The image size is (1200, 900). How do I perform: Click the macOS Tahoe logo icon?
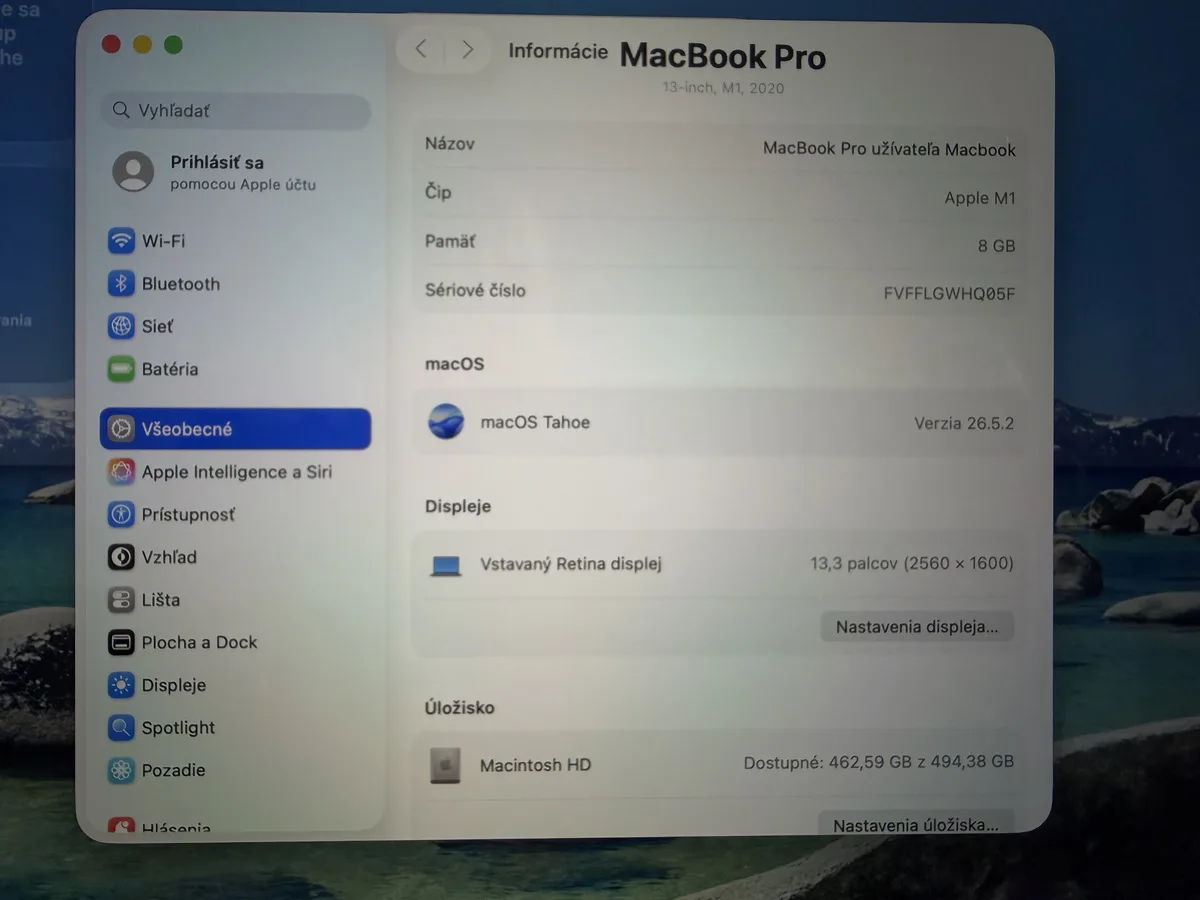(x=446, y=422)
